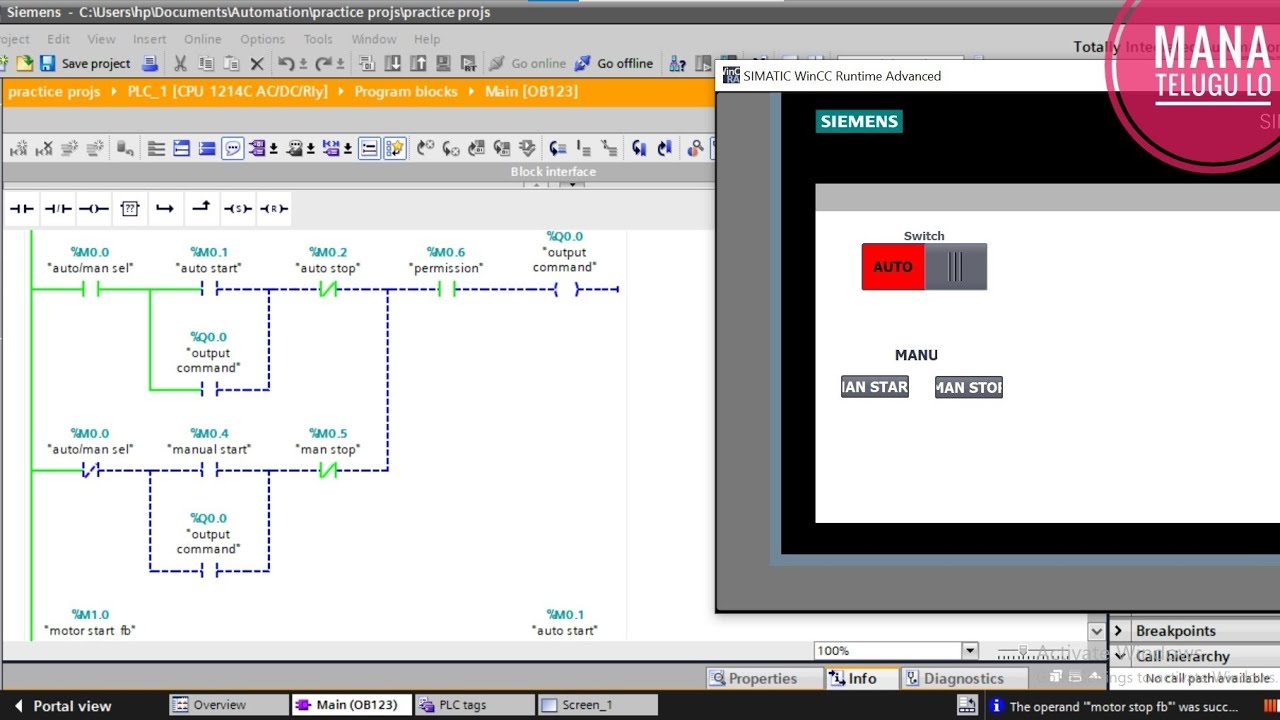Open the Tools menu

pyautogui.click(x=318, y=39)
